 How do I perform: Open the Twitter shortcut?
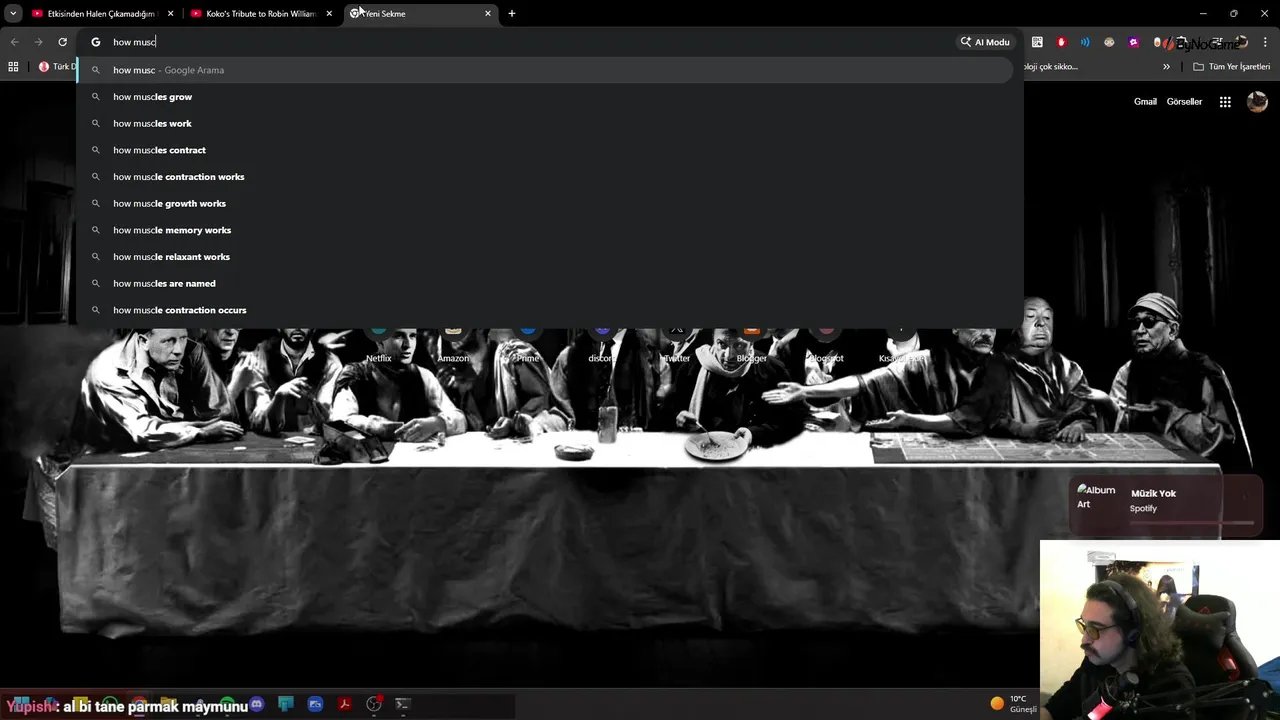[677, 347]
